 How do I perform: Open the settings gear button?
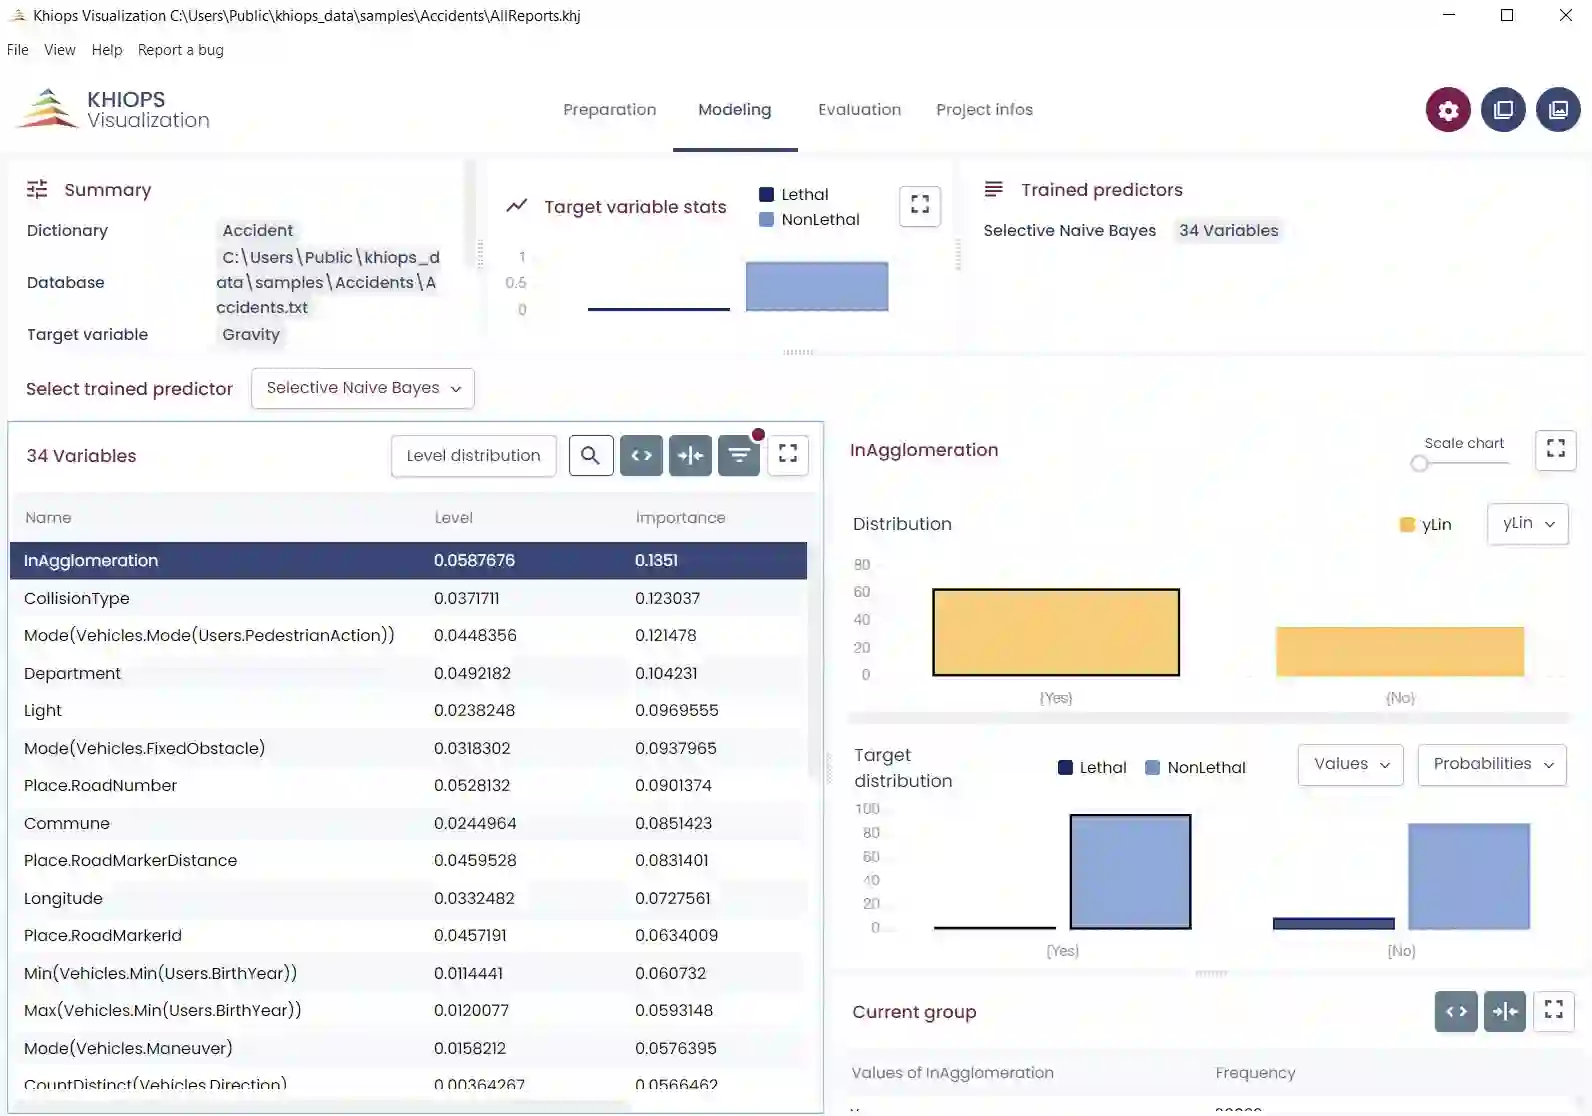click(1448, 110)
